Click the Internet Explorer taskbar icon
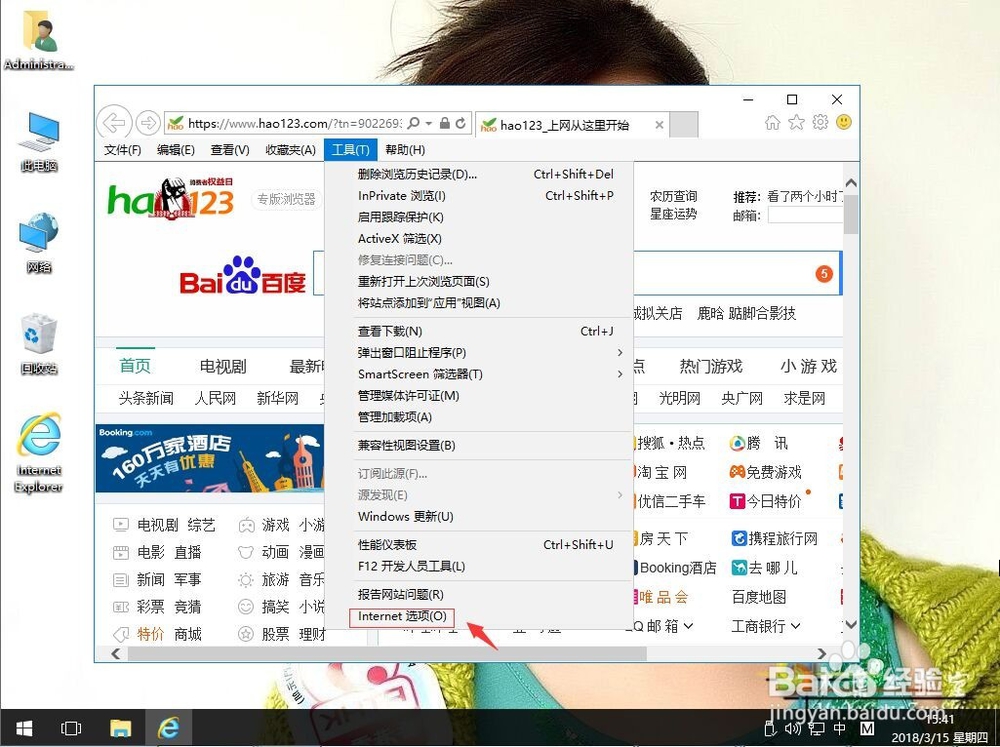 tap(169, 728)
